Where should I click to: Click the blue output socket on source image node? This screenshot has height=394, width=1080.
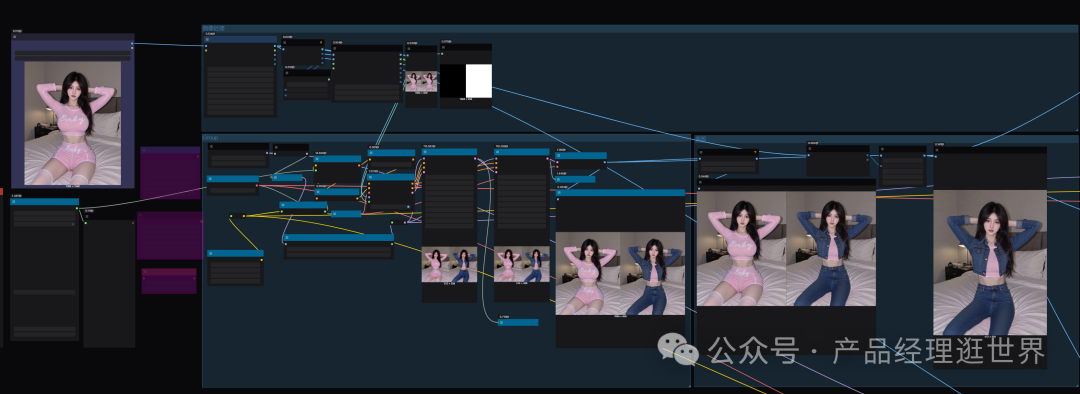coord(132,43)
